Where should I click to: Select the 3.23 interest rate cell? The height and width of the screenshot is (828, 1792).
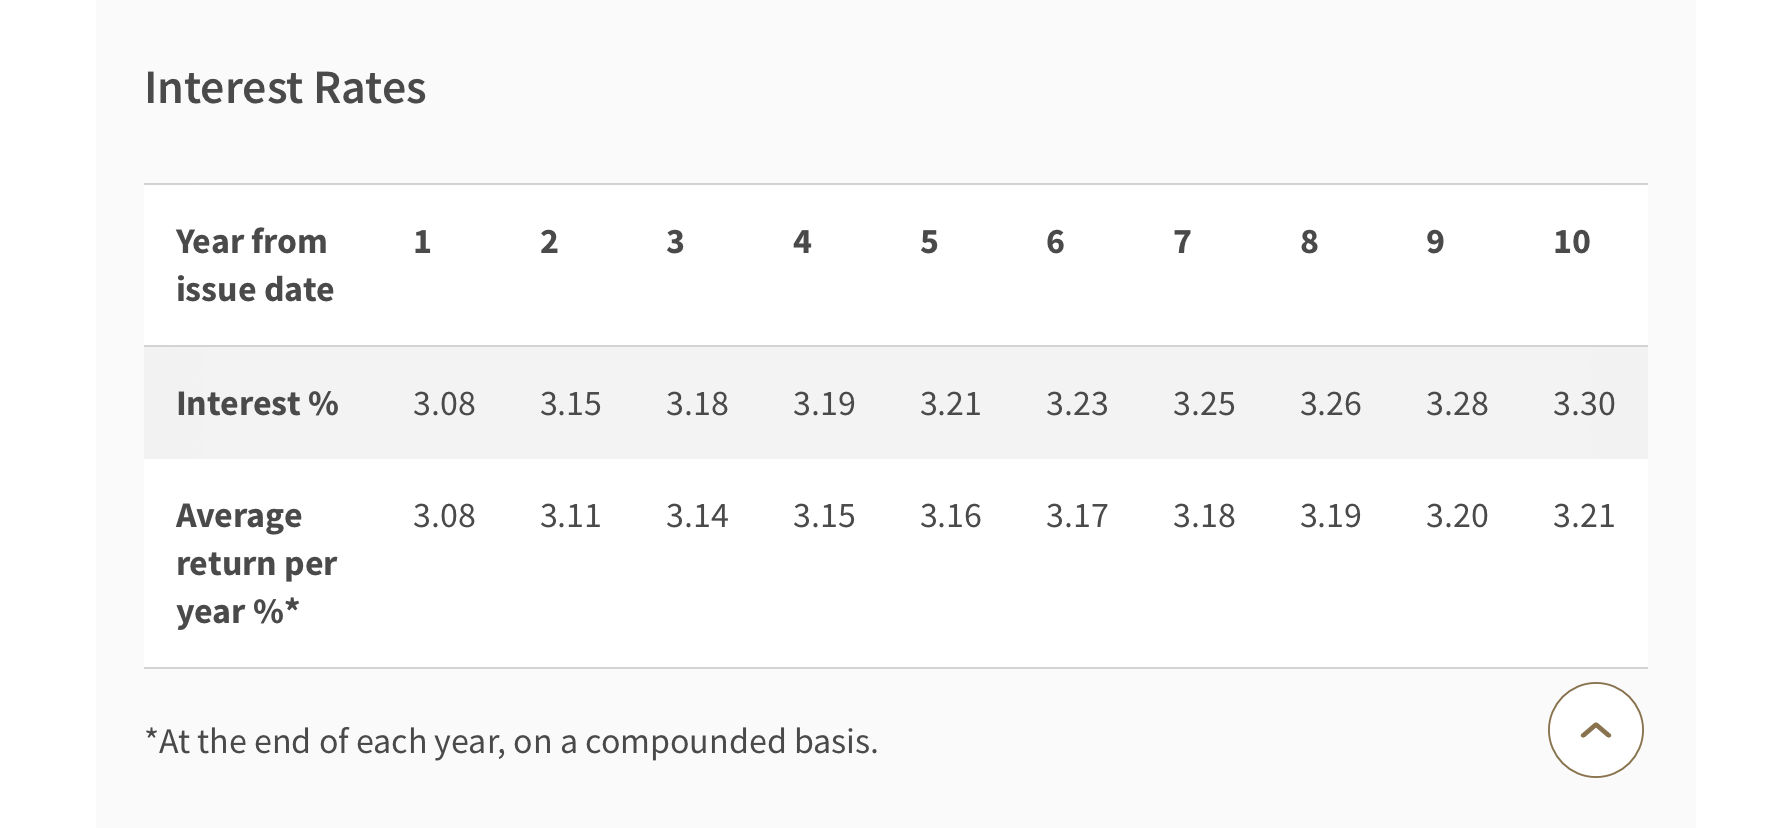tap(1077, 404)
